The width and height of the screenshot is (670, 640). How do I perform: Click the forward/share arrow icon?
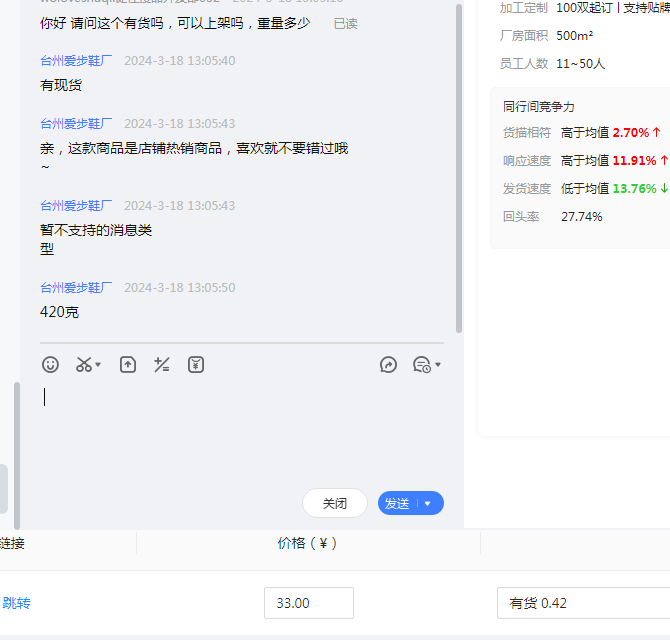(388, 365)
